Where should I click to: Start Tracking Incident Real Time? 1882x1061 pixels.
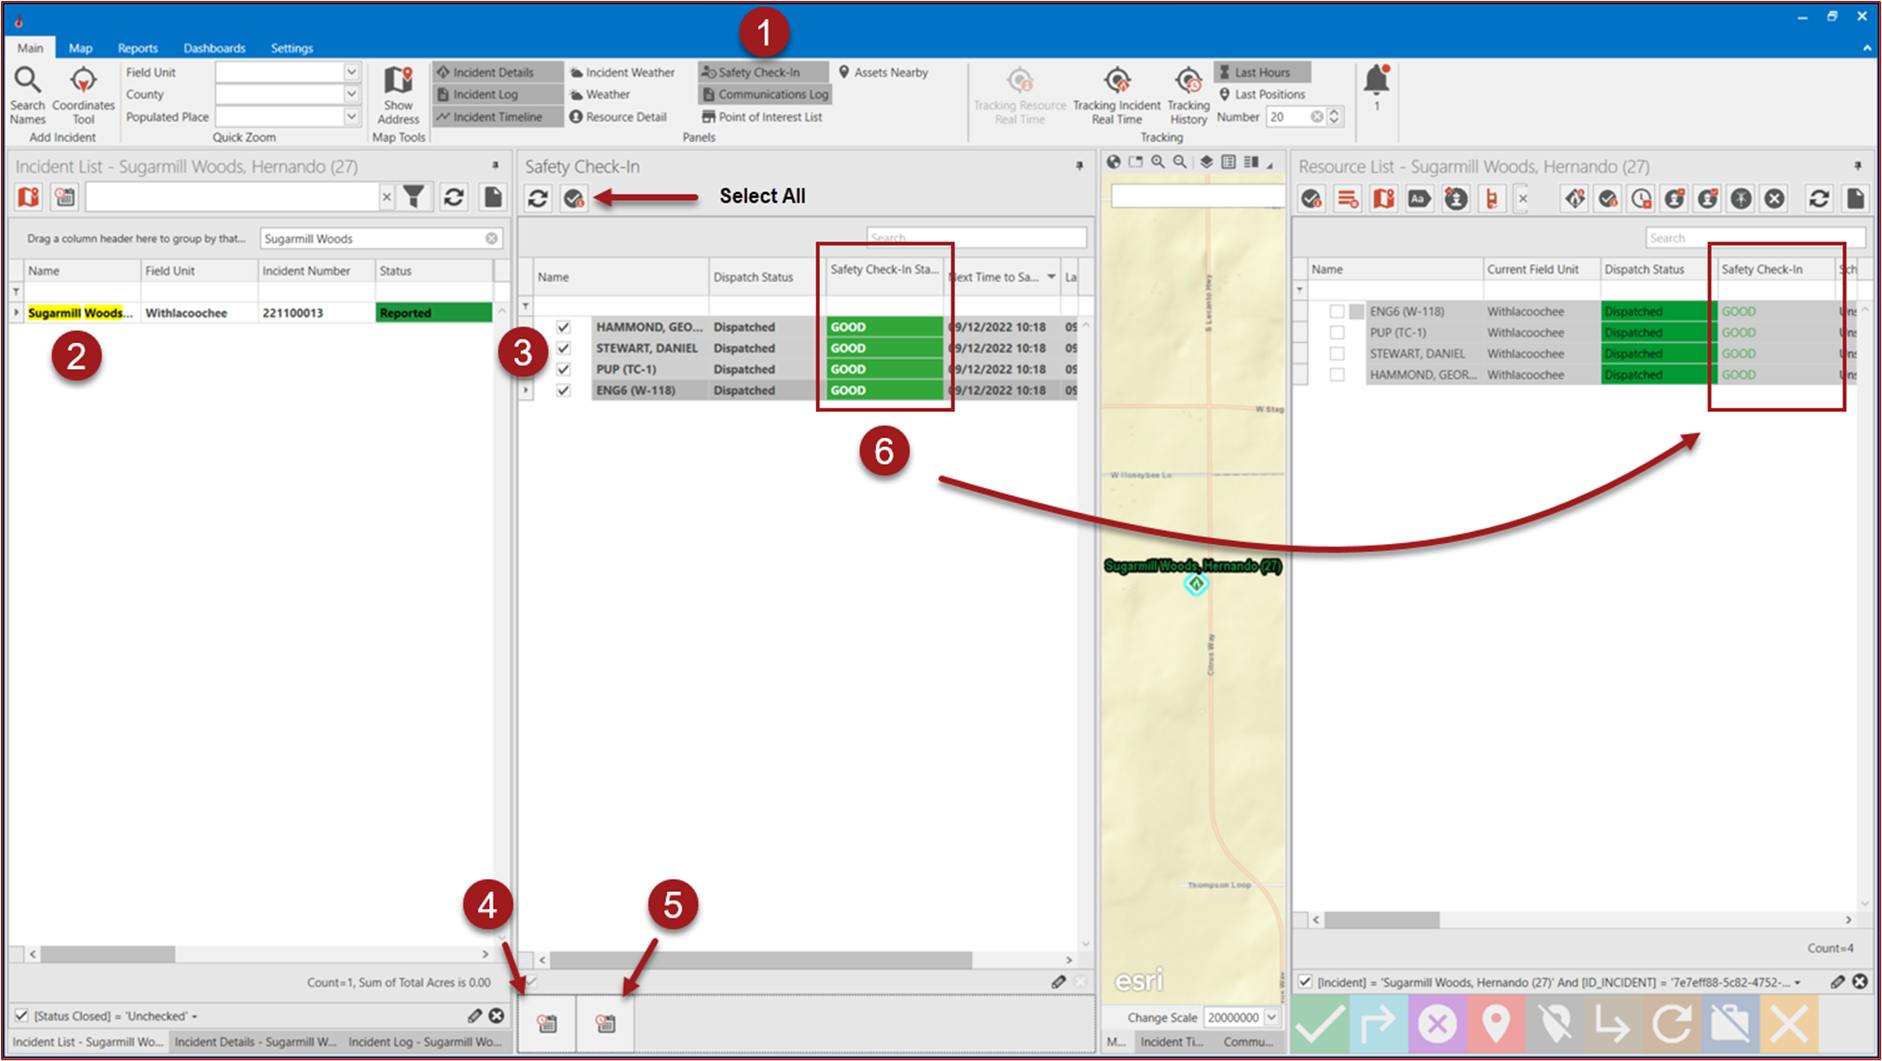[x=1116, y=82]
